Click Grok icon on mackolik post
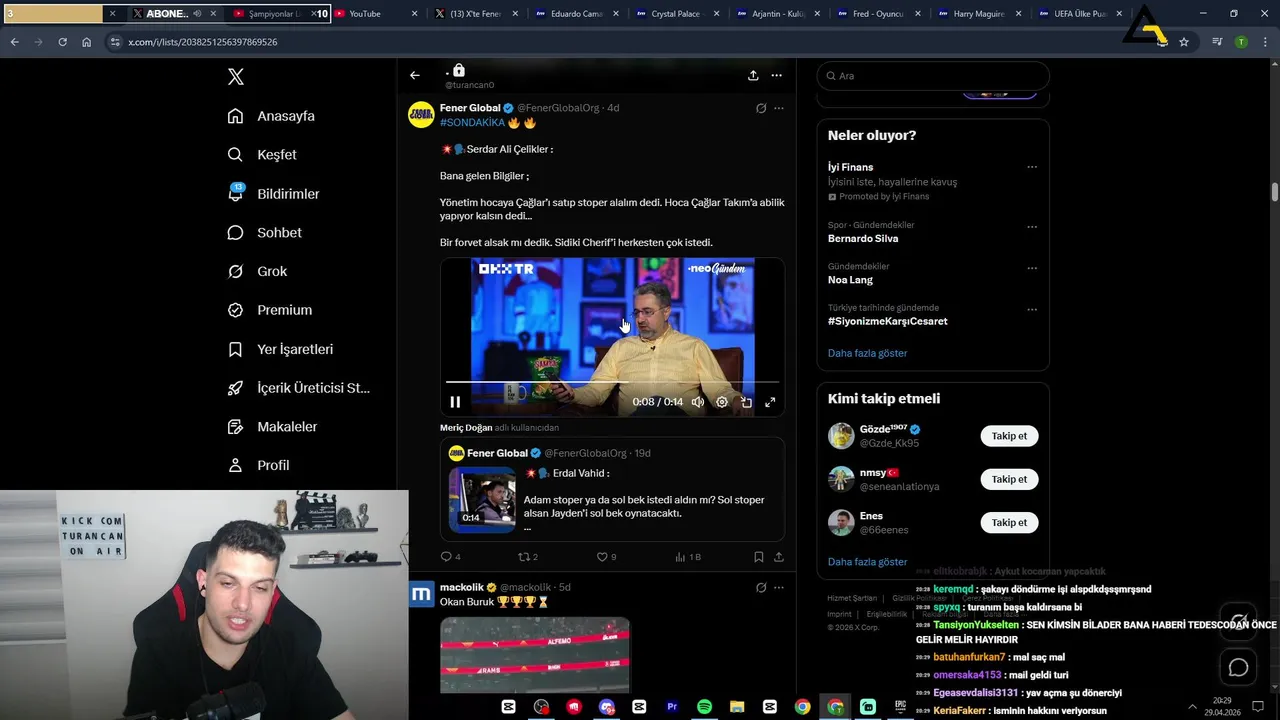The width and height of the screenshot is (1280, 720). [761, 588]
